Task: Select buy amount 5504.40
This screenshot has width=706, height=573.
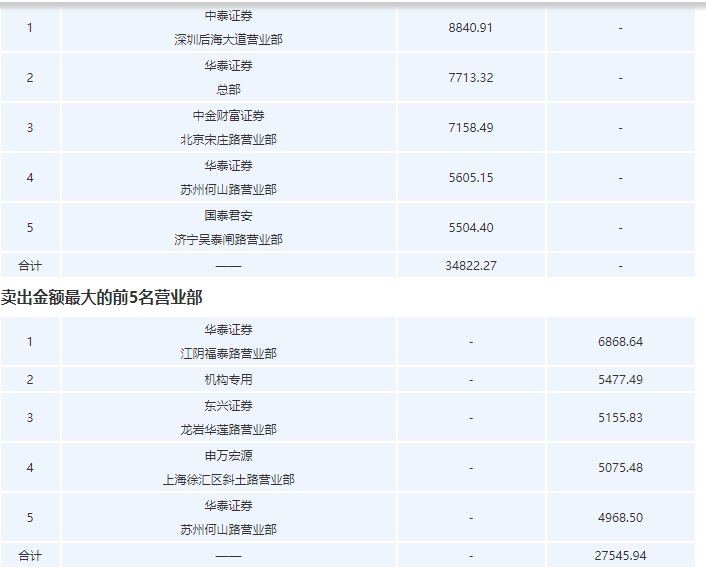Action: [471, 228]
